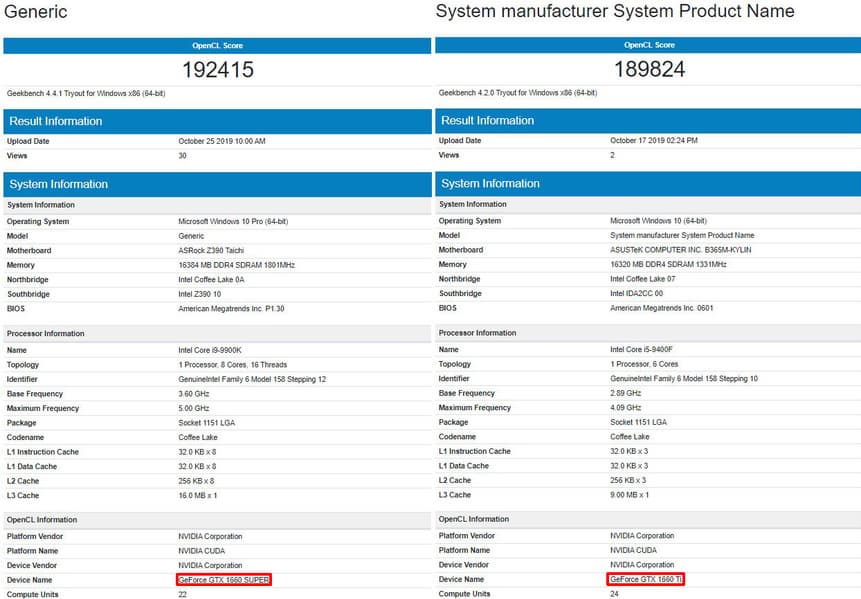Click the 'Generic' page title

coord(36,12)
